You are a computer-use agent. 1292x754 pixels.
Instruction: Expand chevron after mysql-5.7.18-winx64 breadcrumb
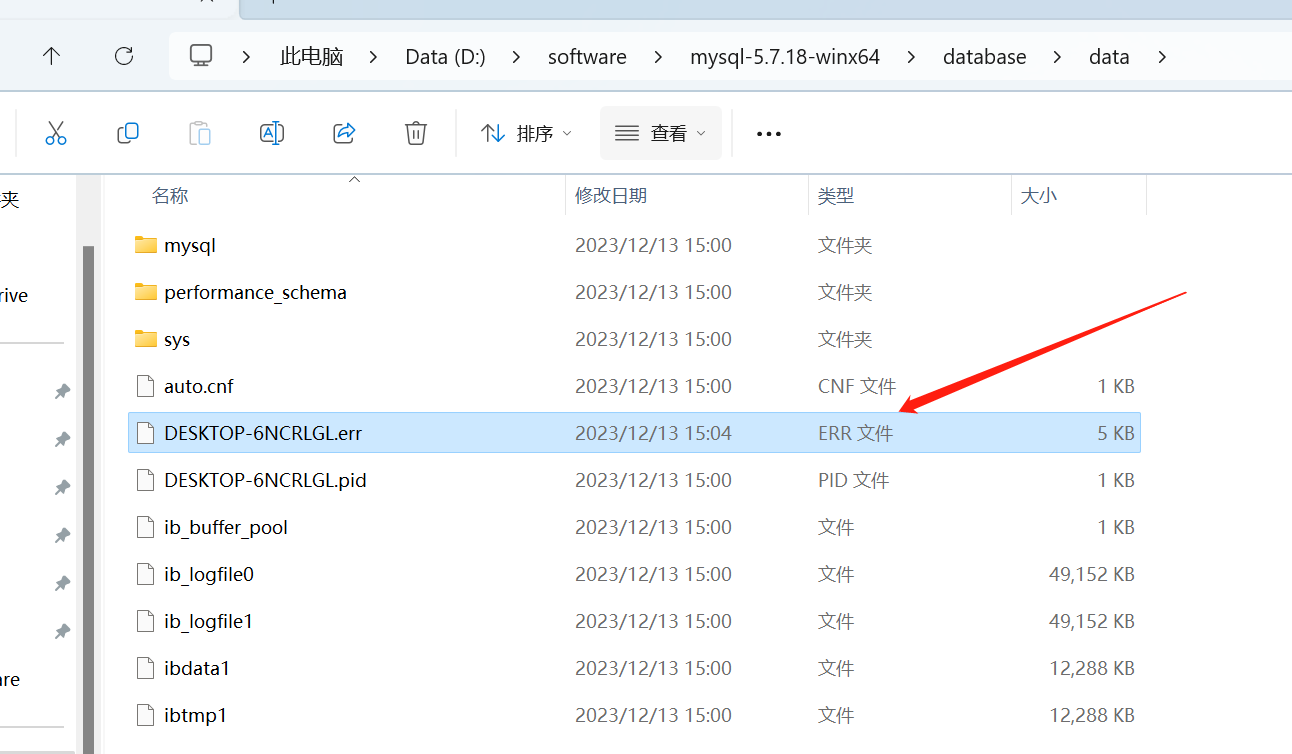[x=911, y=57]
